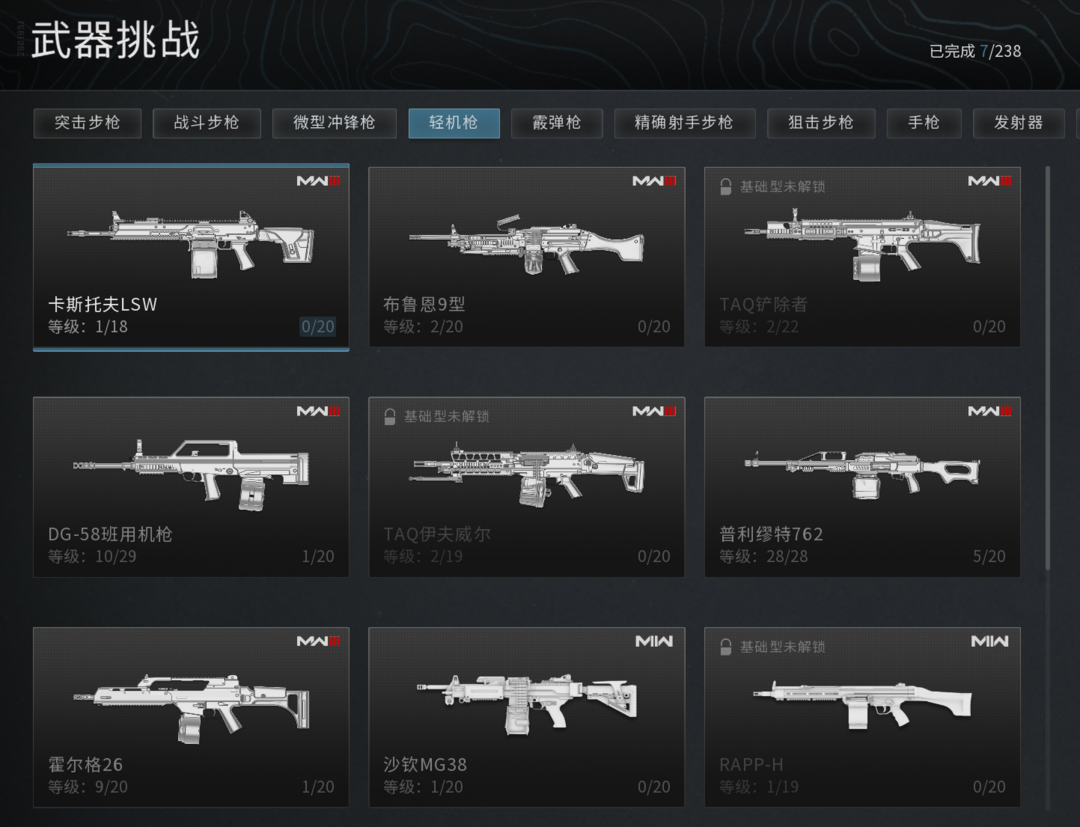
Task: Click the lock icon on RAPP-H card
Action: [725, 647]
